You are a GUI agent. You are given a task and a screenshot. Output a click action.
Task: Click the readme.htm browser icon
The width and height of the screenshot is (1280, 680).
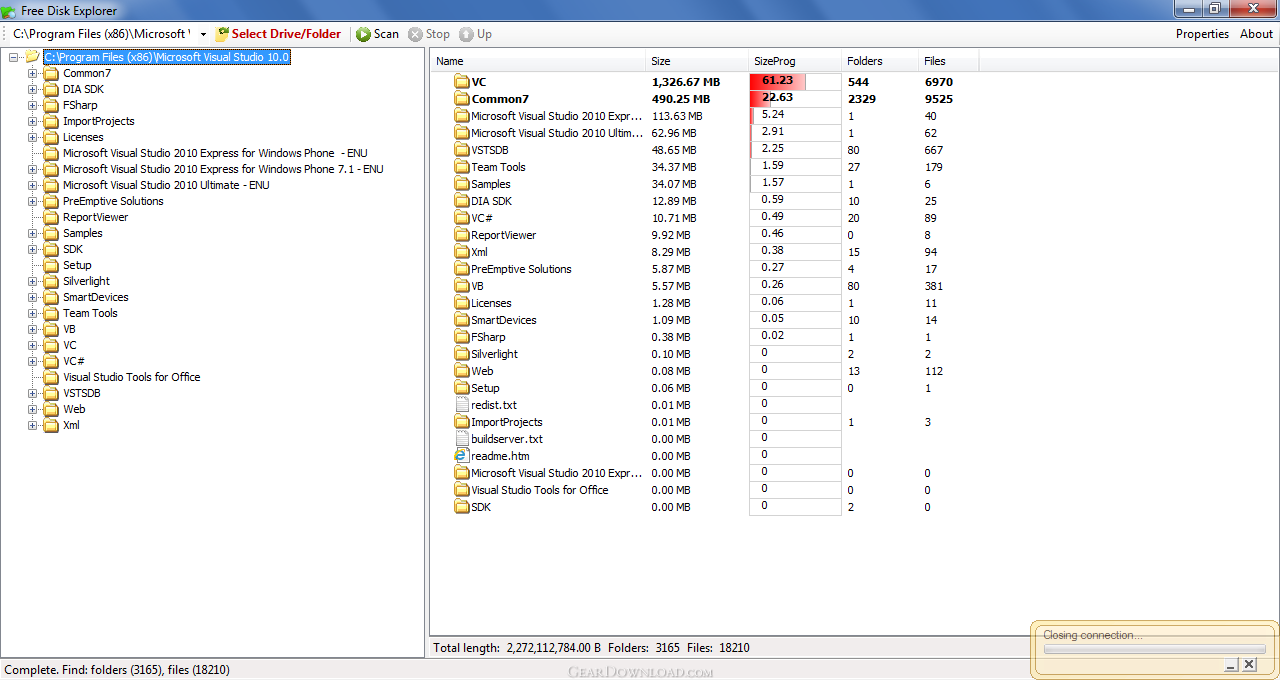pos(461,456)
